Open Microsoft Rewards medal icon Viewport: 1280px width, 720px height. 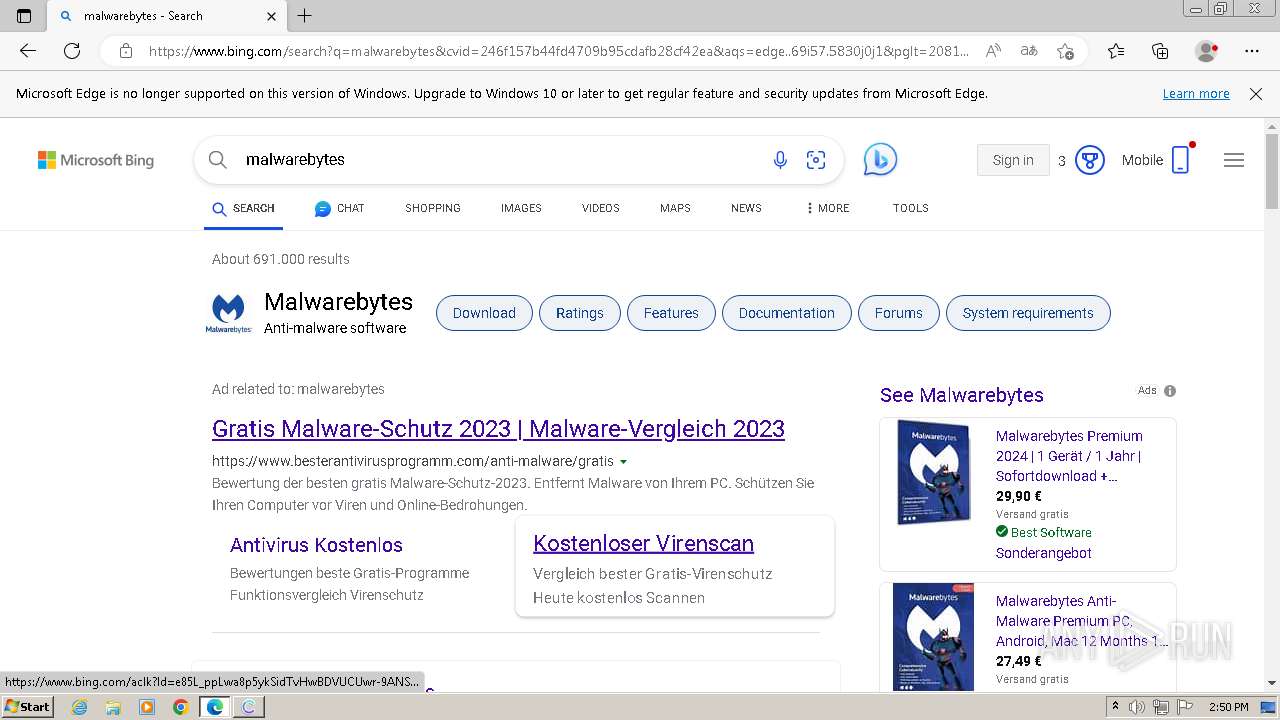click(1089, 160)
